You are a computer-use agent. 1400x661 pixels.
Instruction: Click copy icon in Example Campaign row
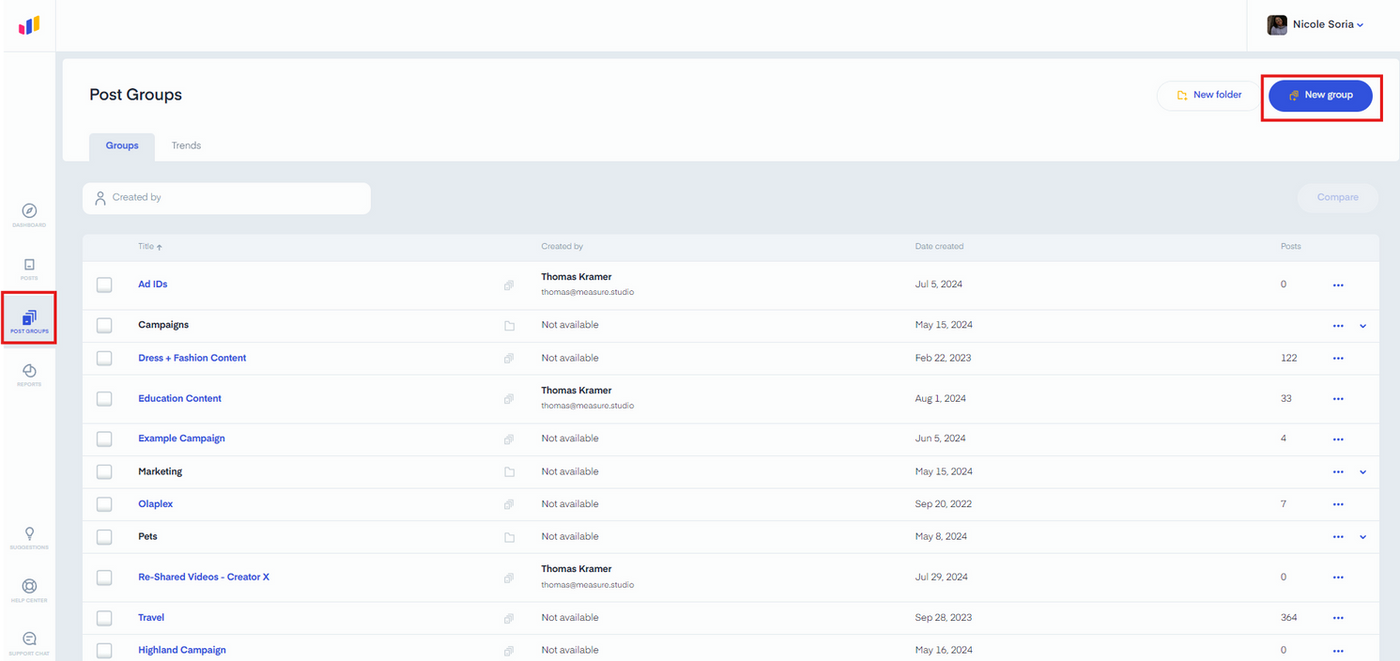click(x=509, y=439)
